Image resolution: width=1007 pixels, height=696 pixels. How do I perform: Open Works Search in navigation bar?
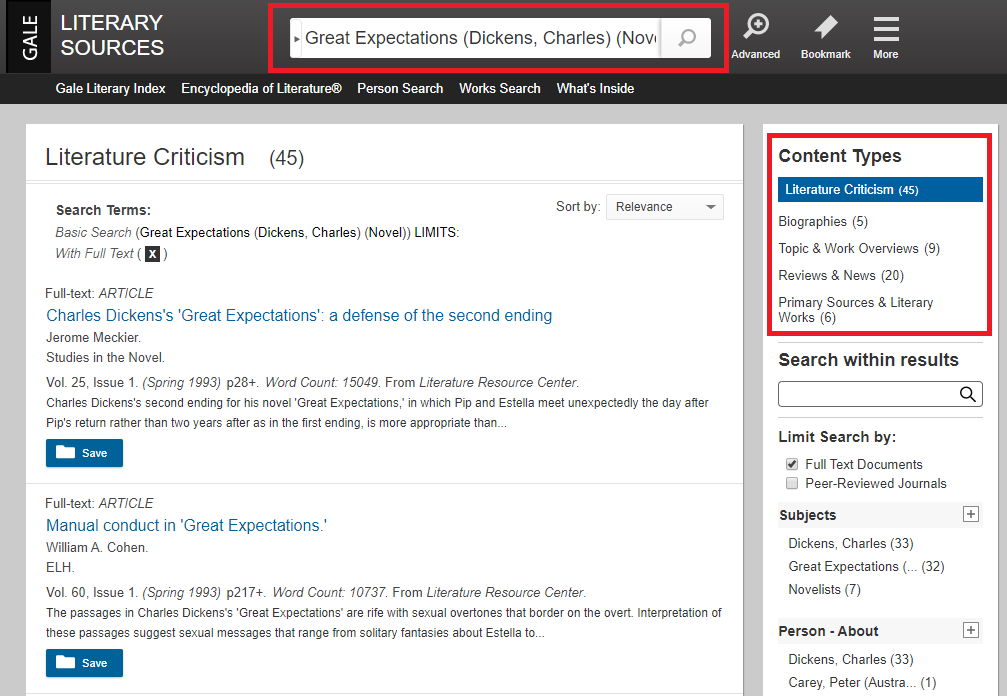click(x=499, y=88)
